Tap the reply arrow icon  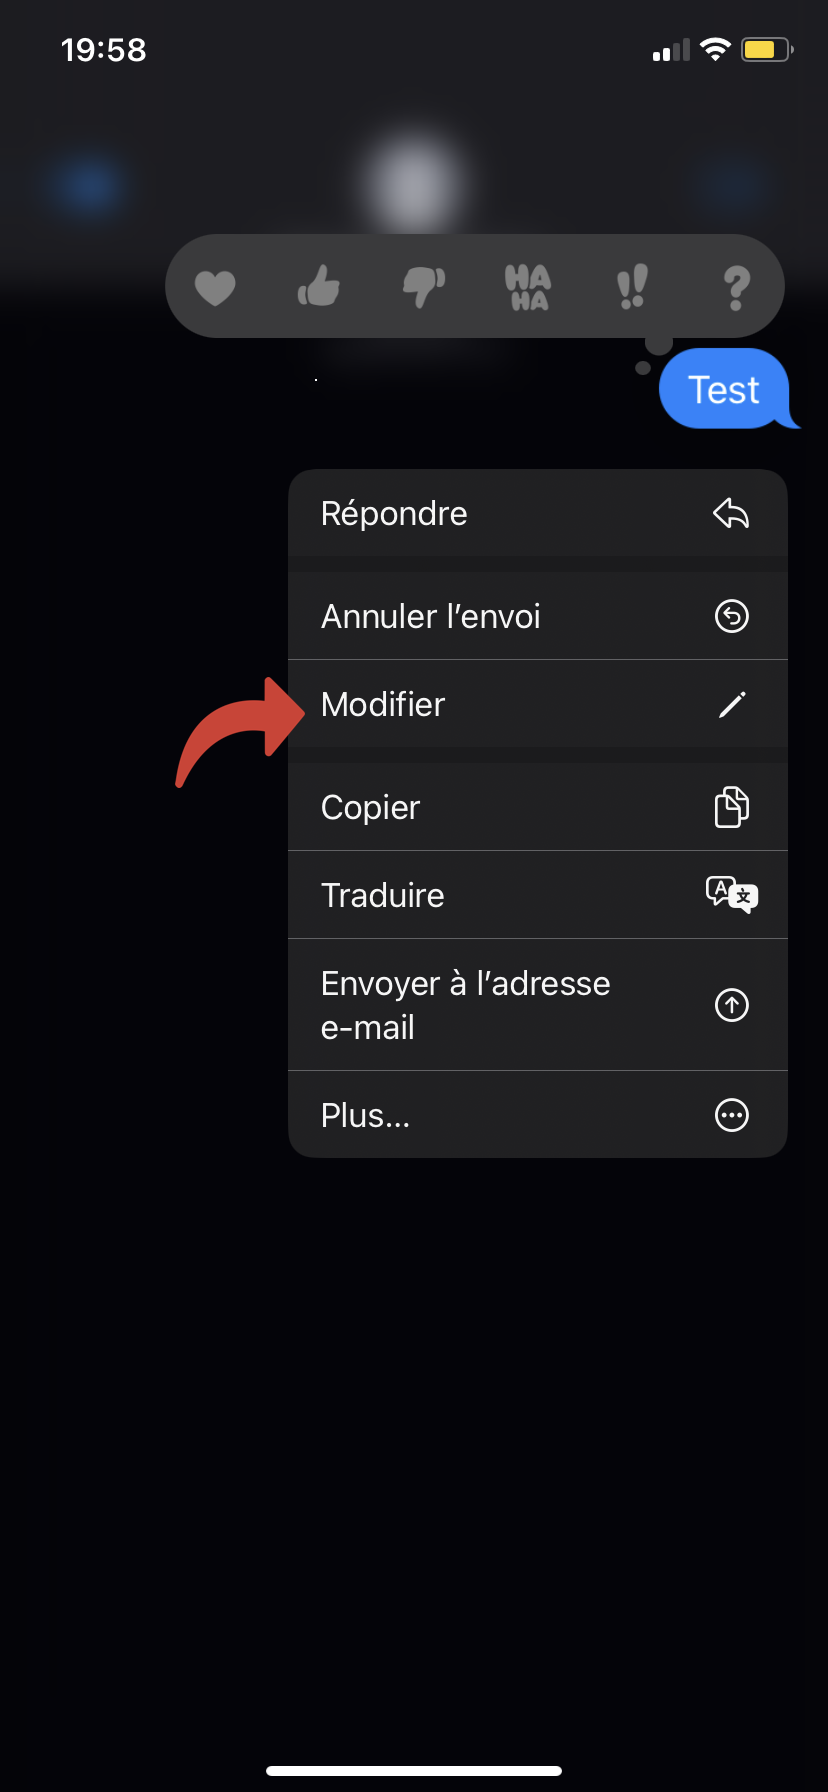point(731,514)
